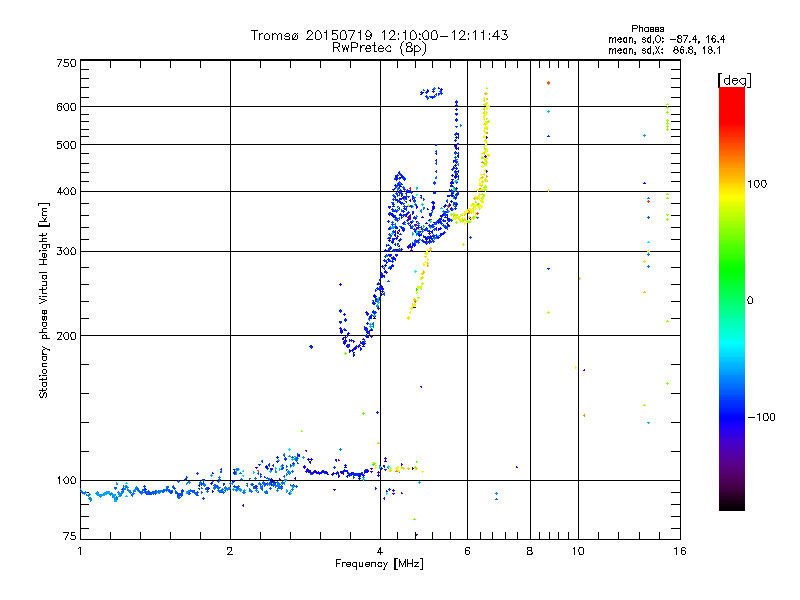The height and width of the screenshot is (600, 800).
Task: Click the colorbar '100' tick label
Action: (x=757, y=184)
